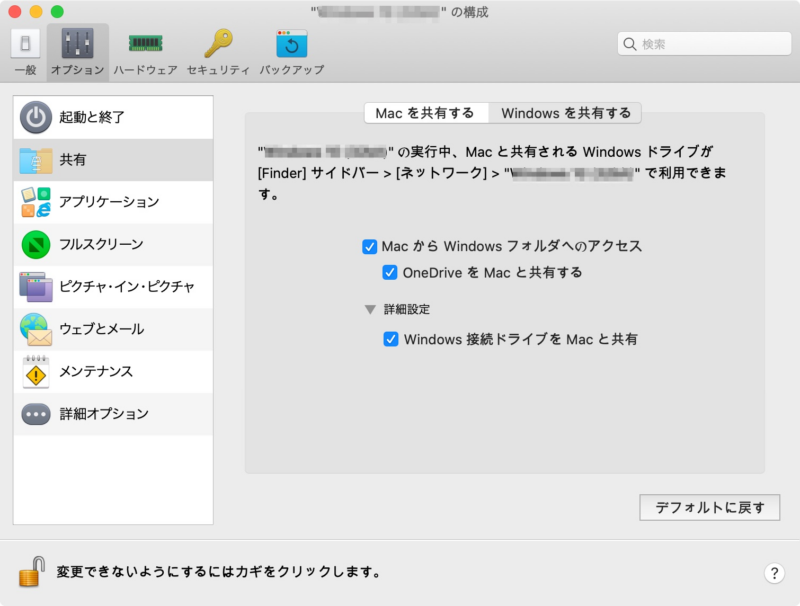Open the セキュリティ key icon
800x606 pixels.
(218, 43)
